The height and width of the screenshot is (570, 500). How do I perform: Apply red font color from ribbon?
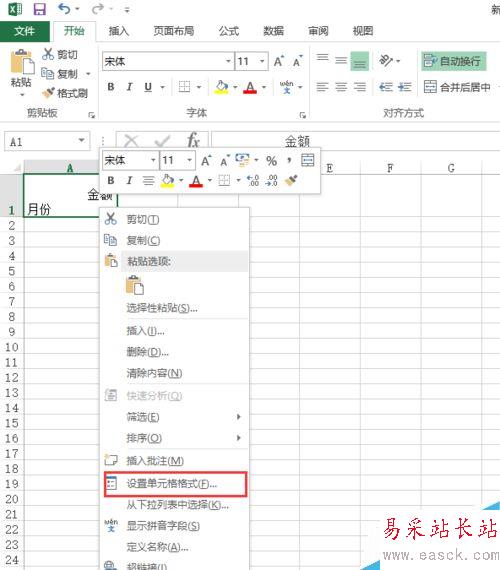click(x=250, y=87)
